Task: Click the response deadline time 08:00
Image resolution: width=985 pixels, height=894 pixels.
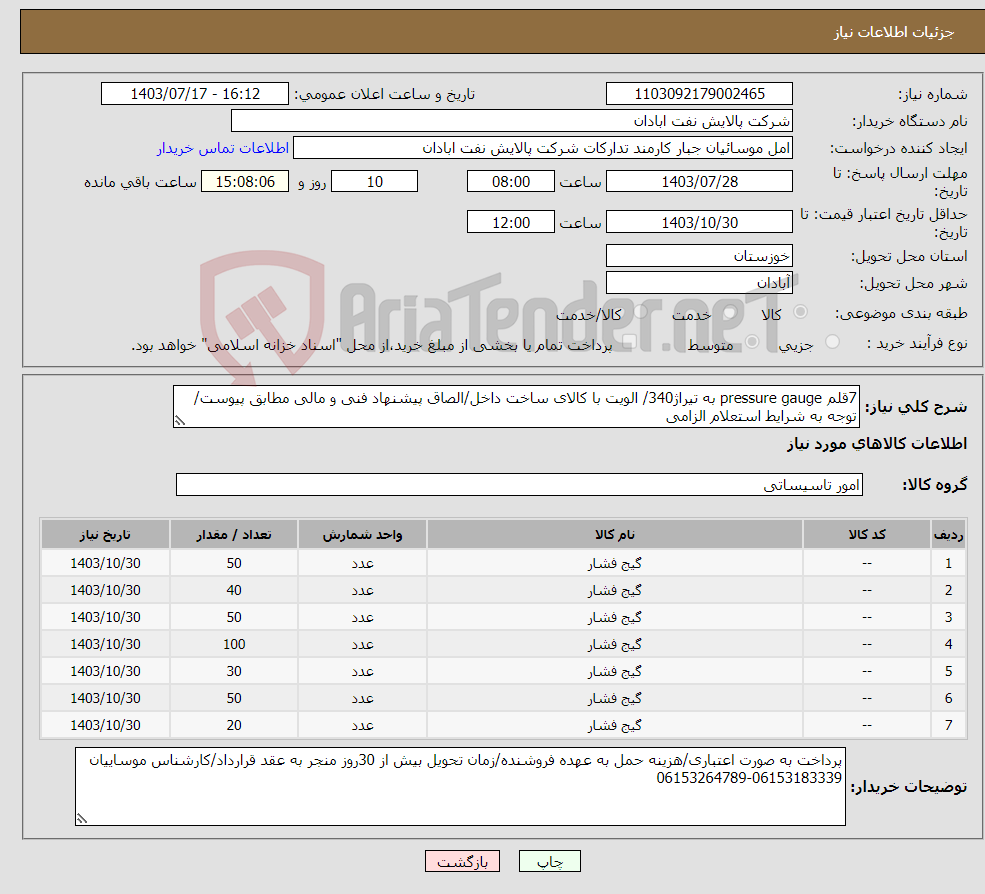Action: (511, 182)
